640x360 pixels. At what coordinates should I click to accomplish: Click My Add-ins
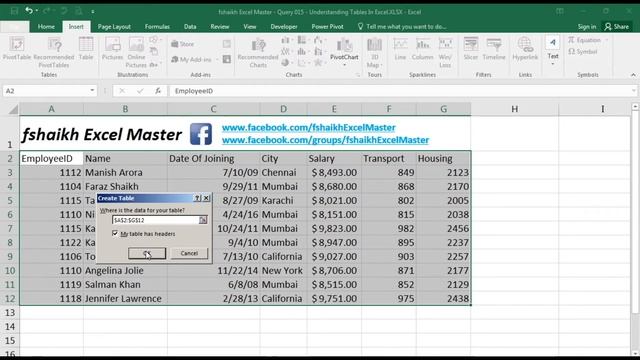(192, 60)
